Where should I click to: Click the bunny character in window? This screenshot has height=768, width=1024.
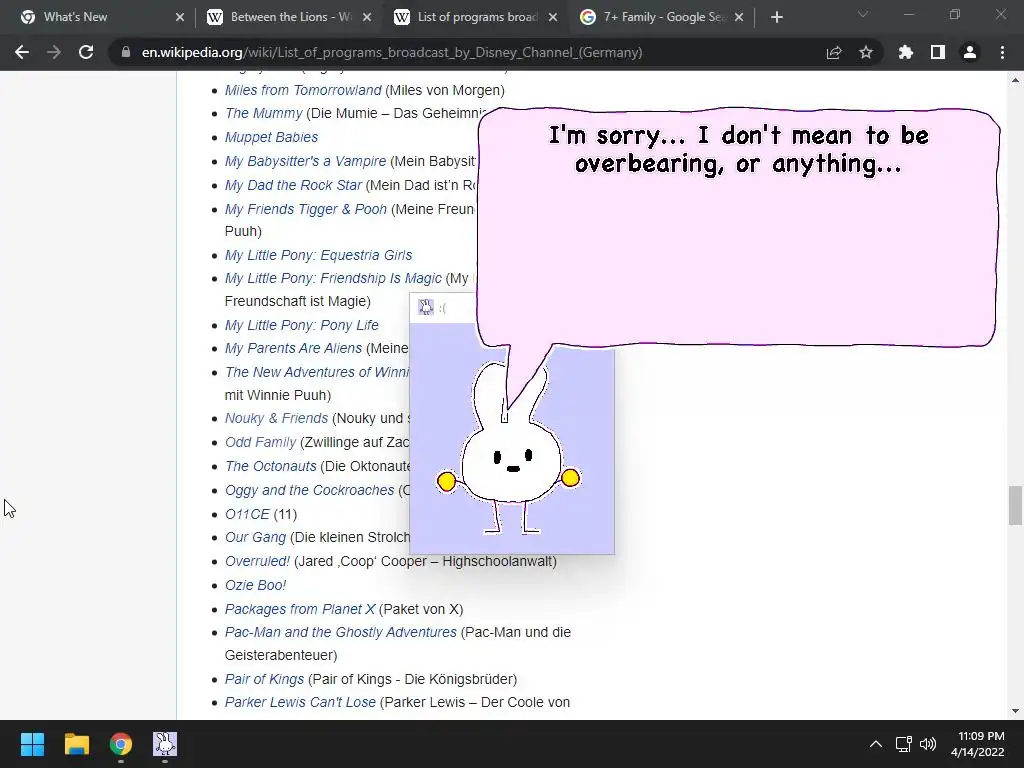(509, 451)
